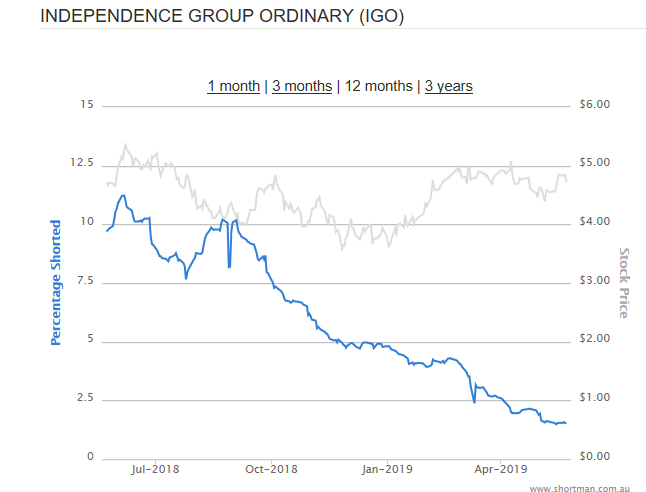Viewport: 646px width, 492px height.
Task: Click the $3.00 price axis label
Action: click(595, 281)
